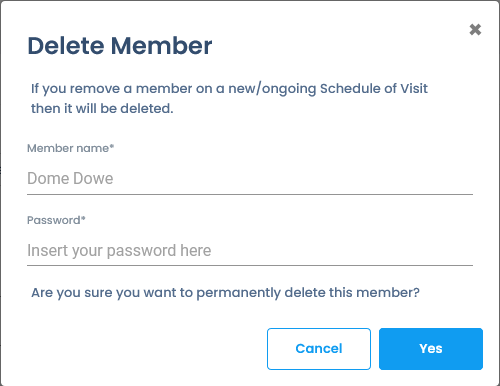Close the Delete Member dialog with X

(475, 29)
